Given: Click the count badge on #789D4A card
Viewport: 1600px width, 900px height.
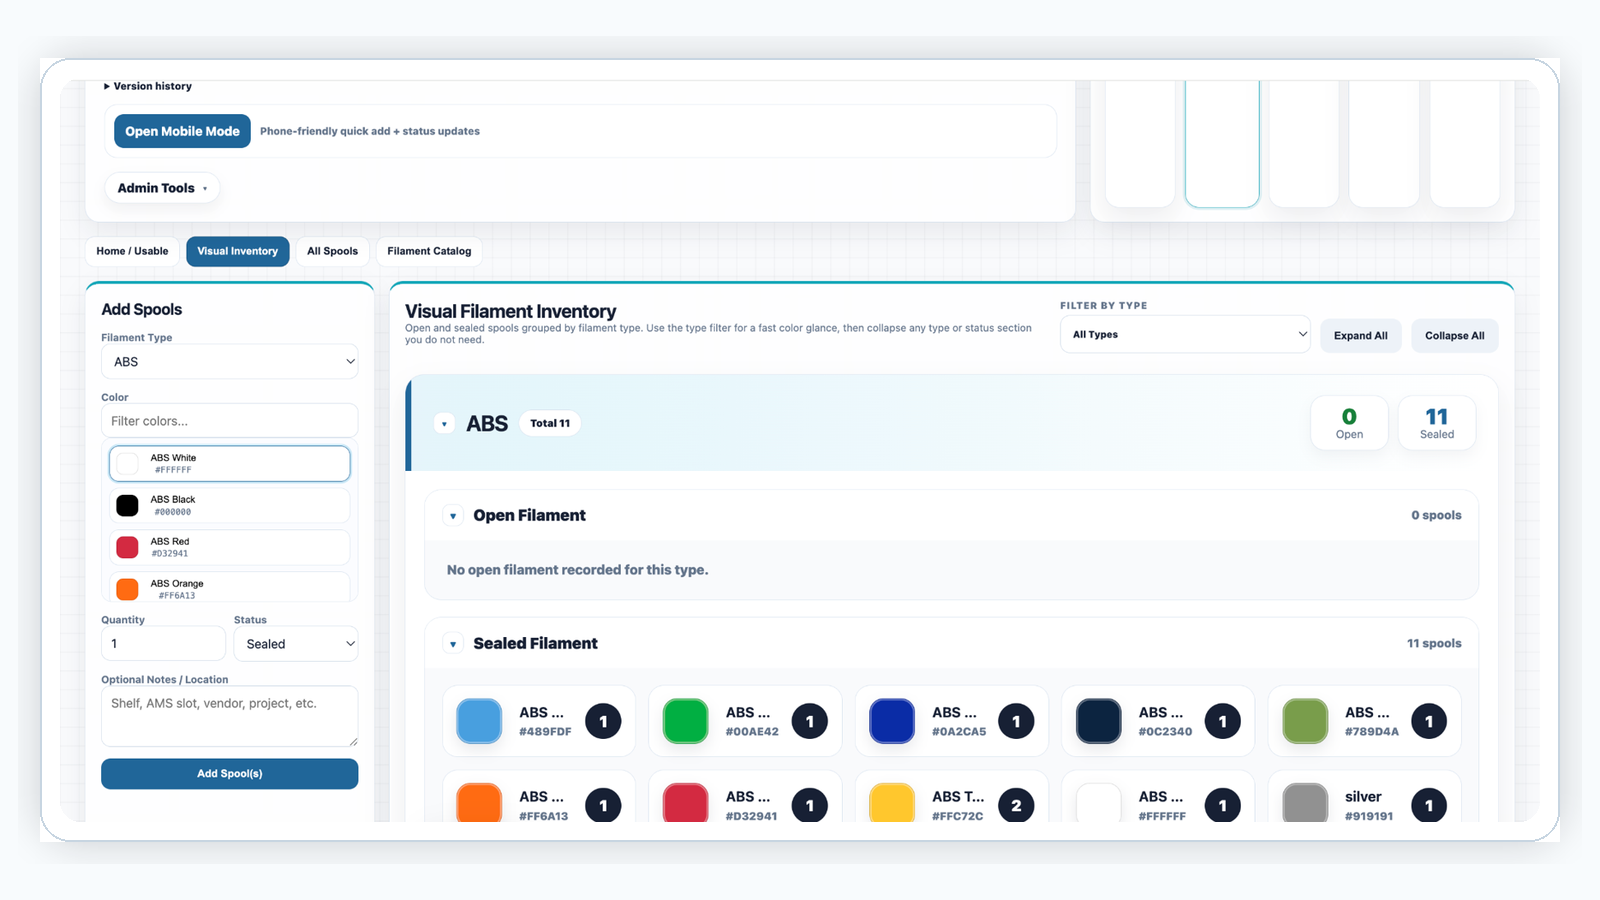Looking at the screenshot, I should (1429, 721).
